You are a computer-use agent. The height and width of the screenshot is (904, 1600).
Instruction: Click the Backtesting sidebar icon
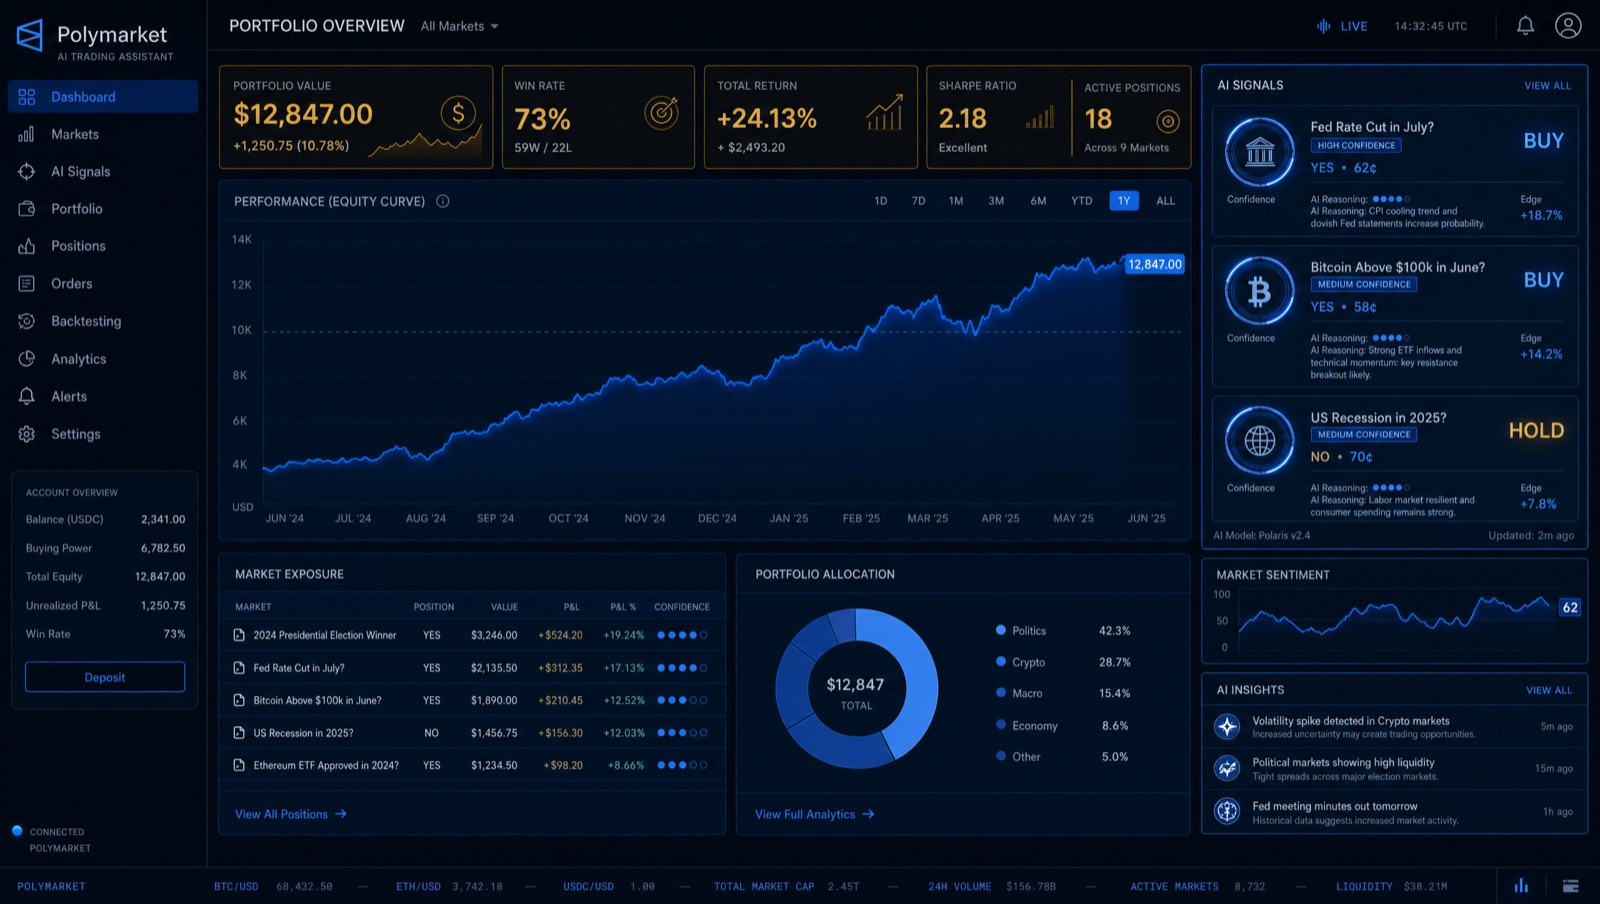point(27,321)
